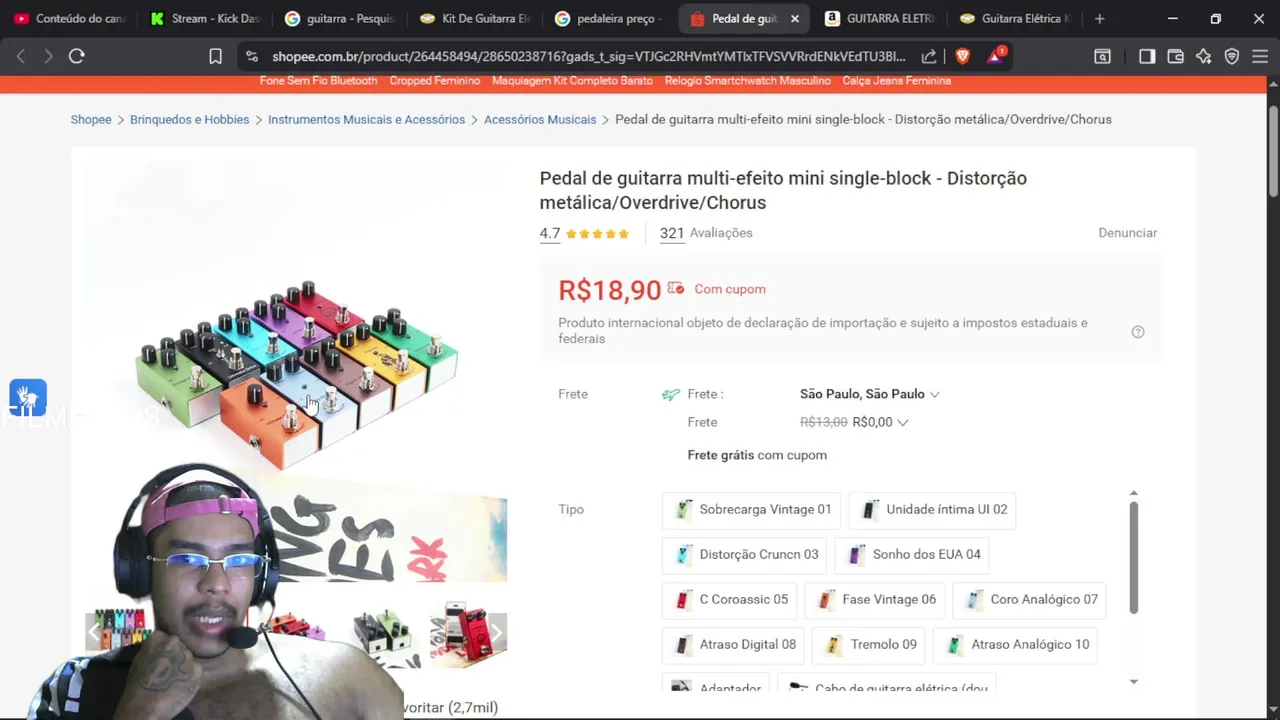
Task: Open the Brave wallet icon
Action: [1176, 57]
